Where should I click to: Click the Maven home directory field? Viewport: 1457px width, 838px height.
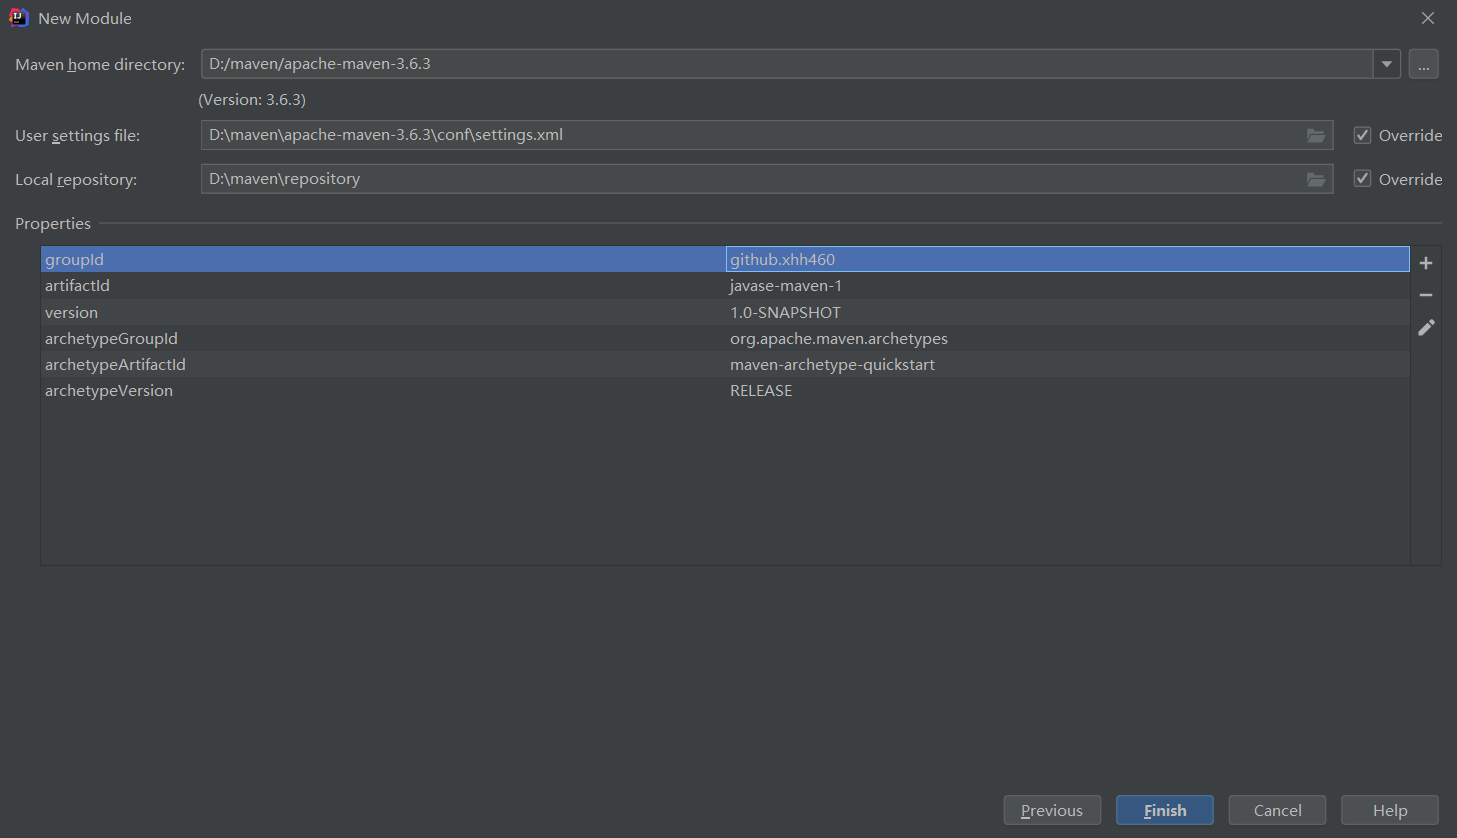click(787, 64)
